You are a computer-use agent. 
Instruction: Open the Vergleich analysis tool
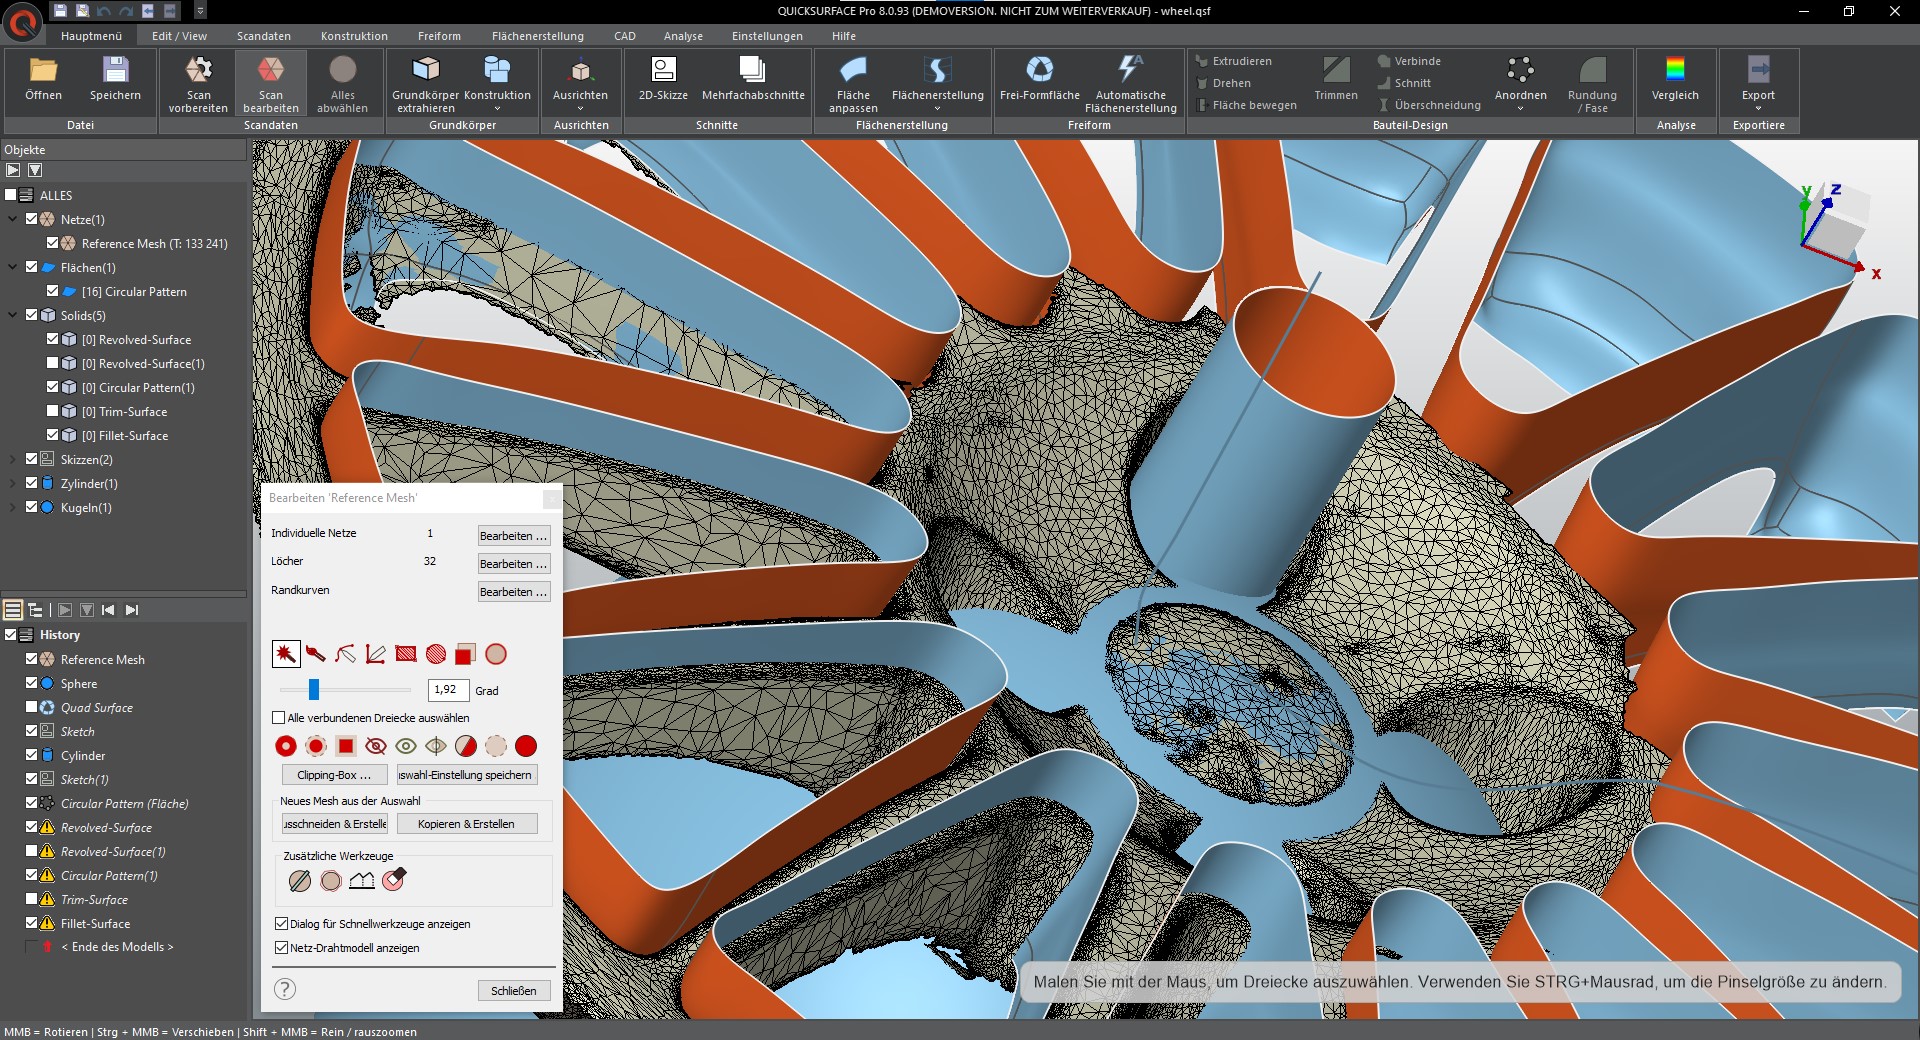click(x=1675, y=69)
